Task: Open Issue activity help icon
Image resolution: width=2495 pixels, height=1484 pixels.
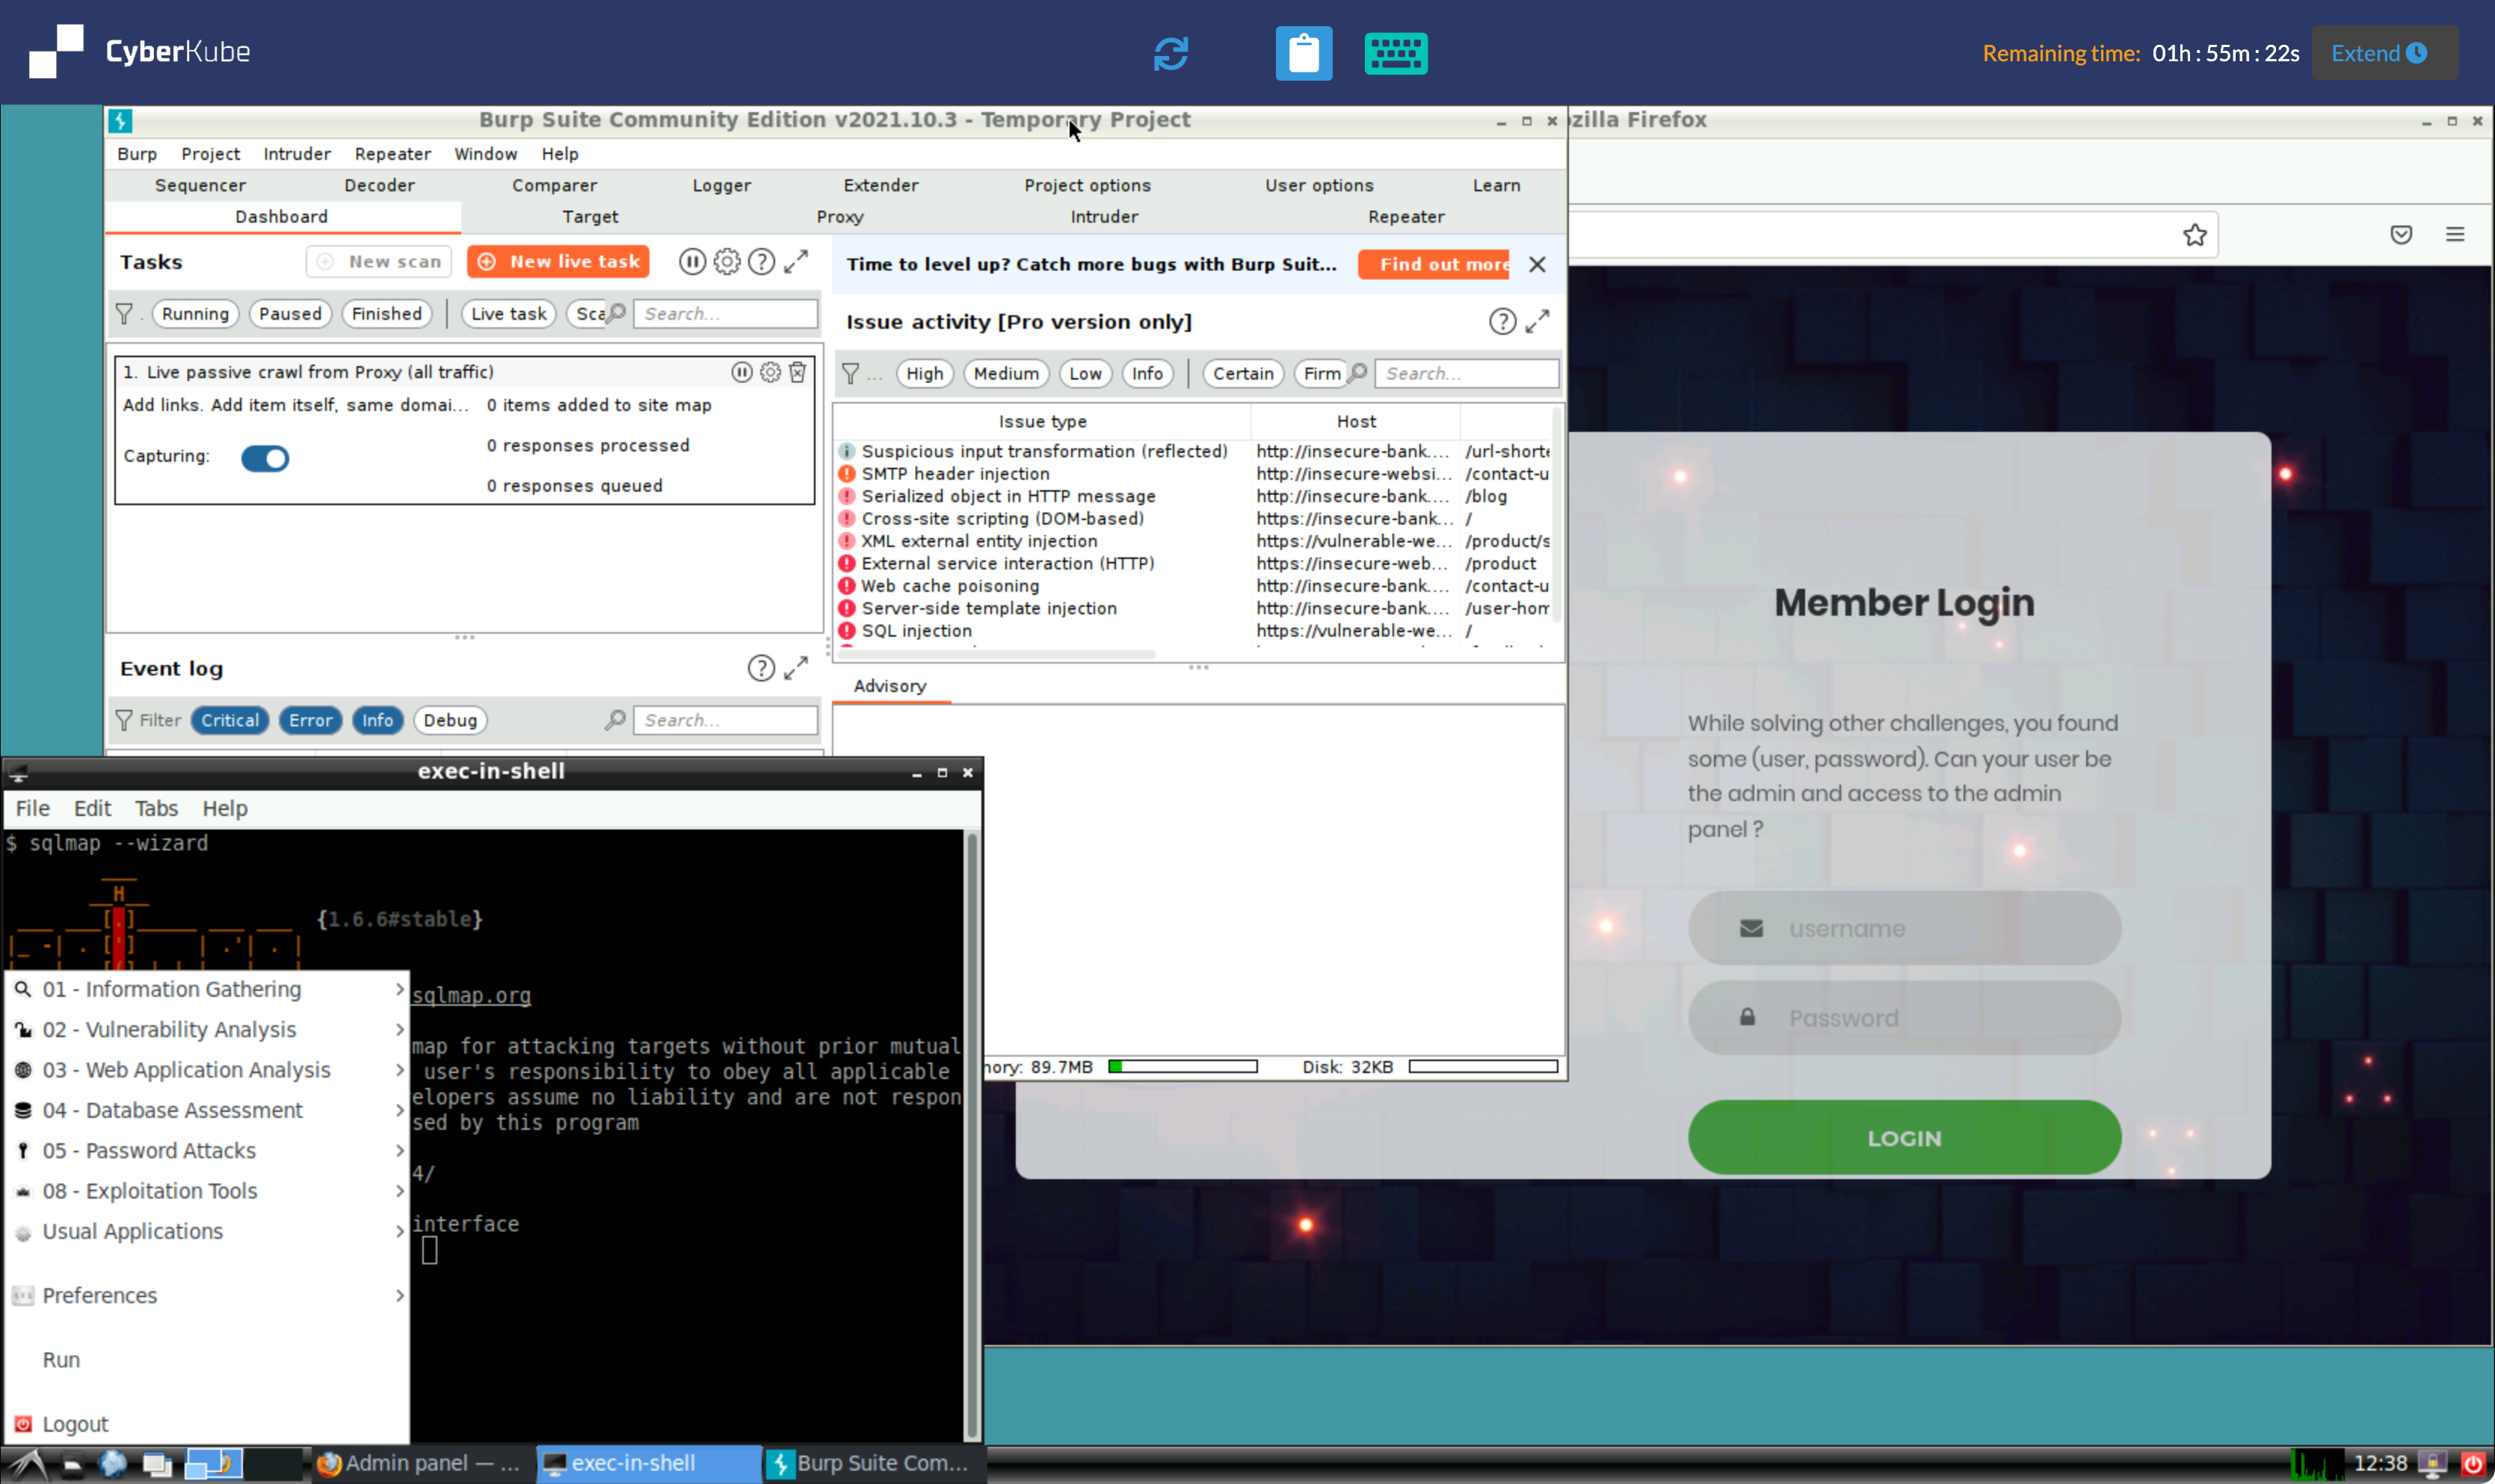Action: pos(1502,321)
